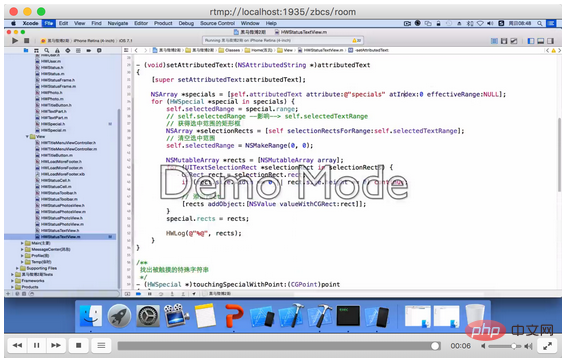Toggle breakpoints in the debug bar
Image resolution: width=564 pixels, height=363 pixels.
click(138, 294)
